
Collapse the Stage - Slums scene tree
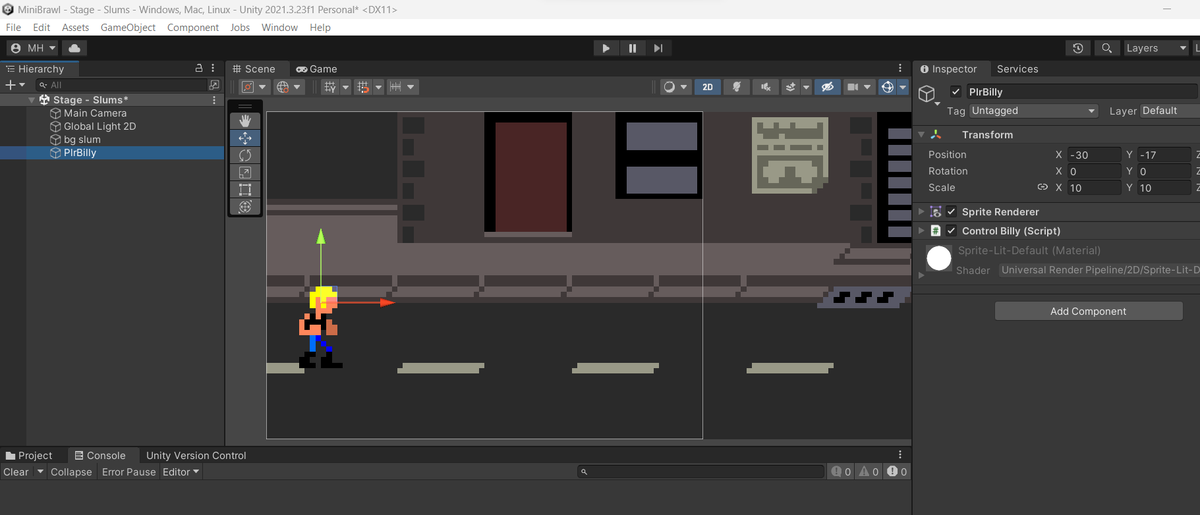coord(31,100)
